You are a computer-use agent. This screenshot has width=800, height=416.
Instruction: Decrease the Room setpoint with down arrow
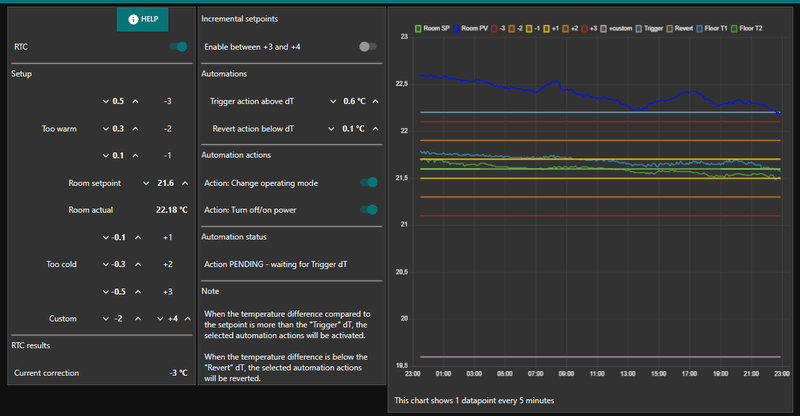coord(145,183)
